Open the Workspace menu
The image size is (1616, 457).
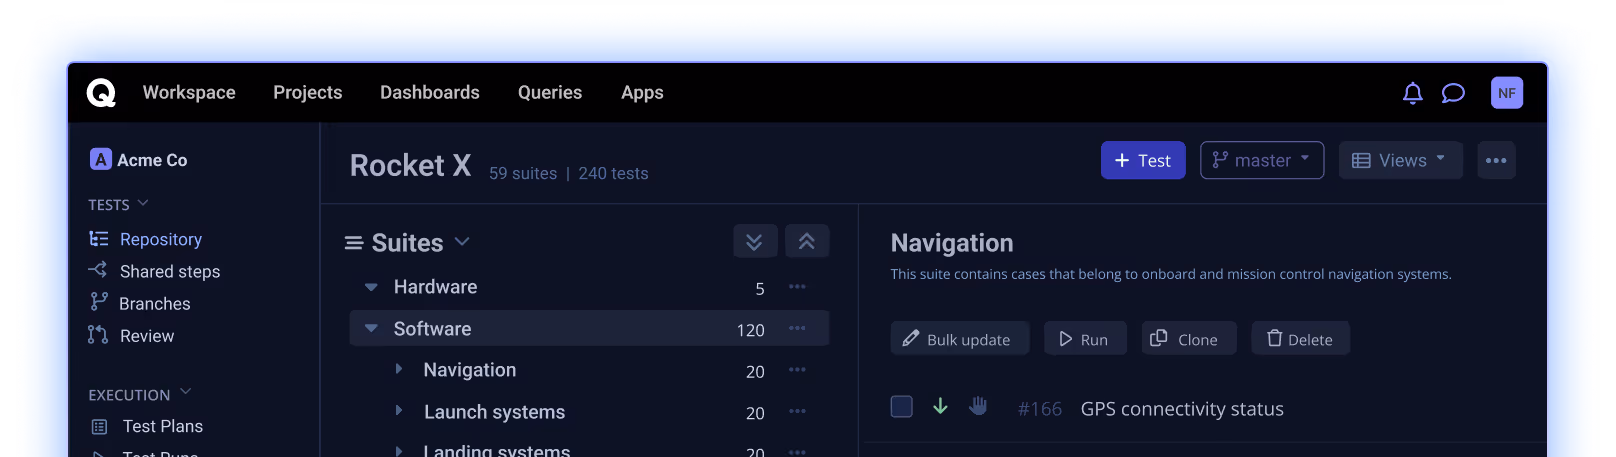(x=189, y=93)
